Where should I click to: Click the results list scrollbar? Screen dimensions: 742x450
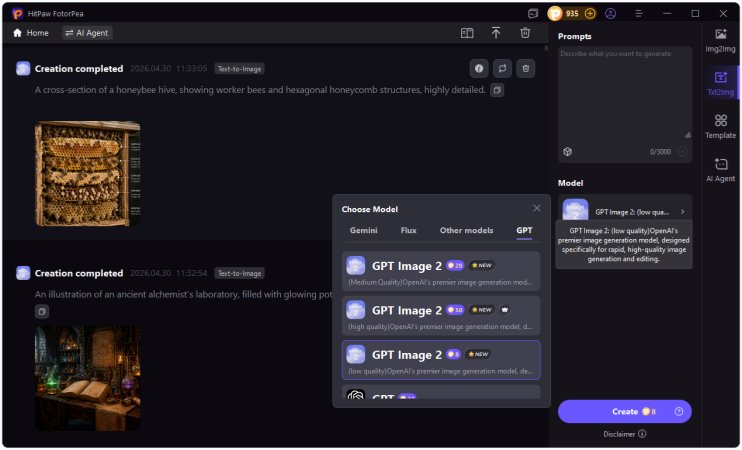tap(546, 48)
